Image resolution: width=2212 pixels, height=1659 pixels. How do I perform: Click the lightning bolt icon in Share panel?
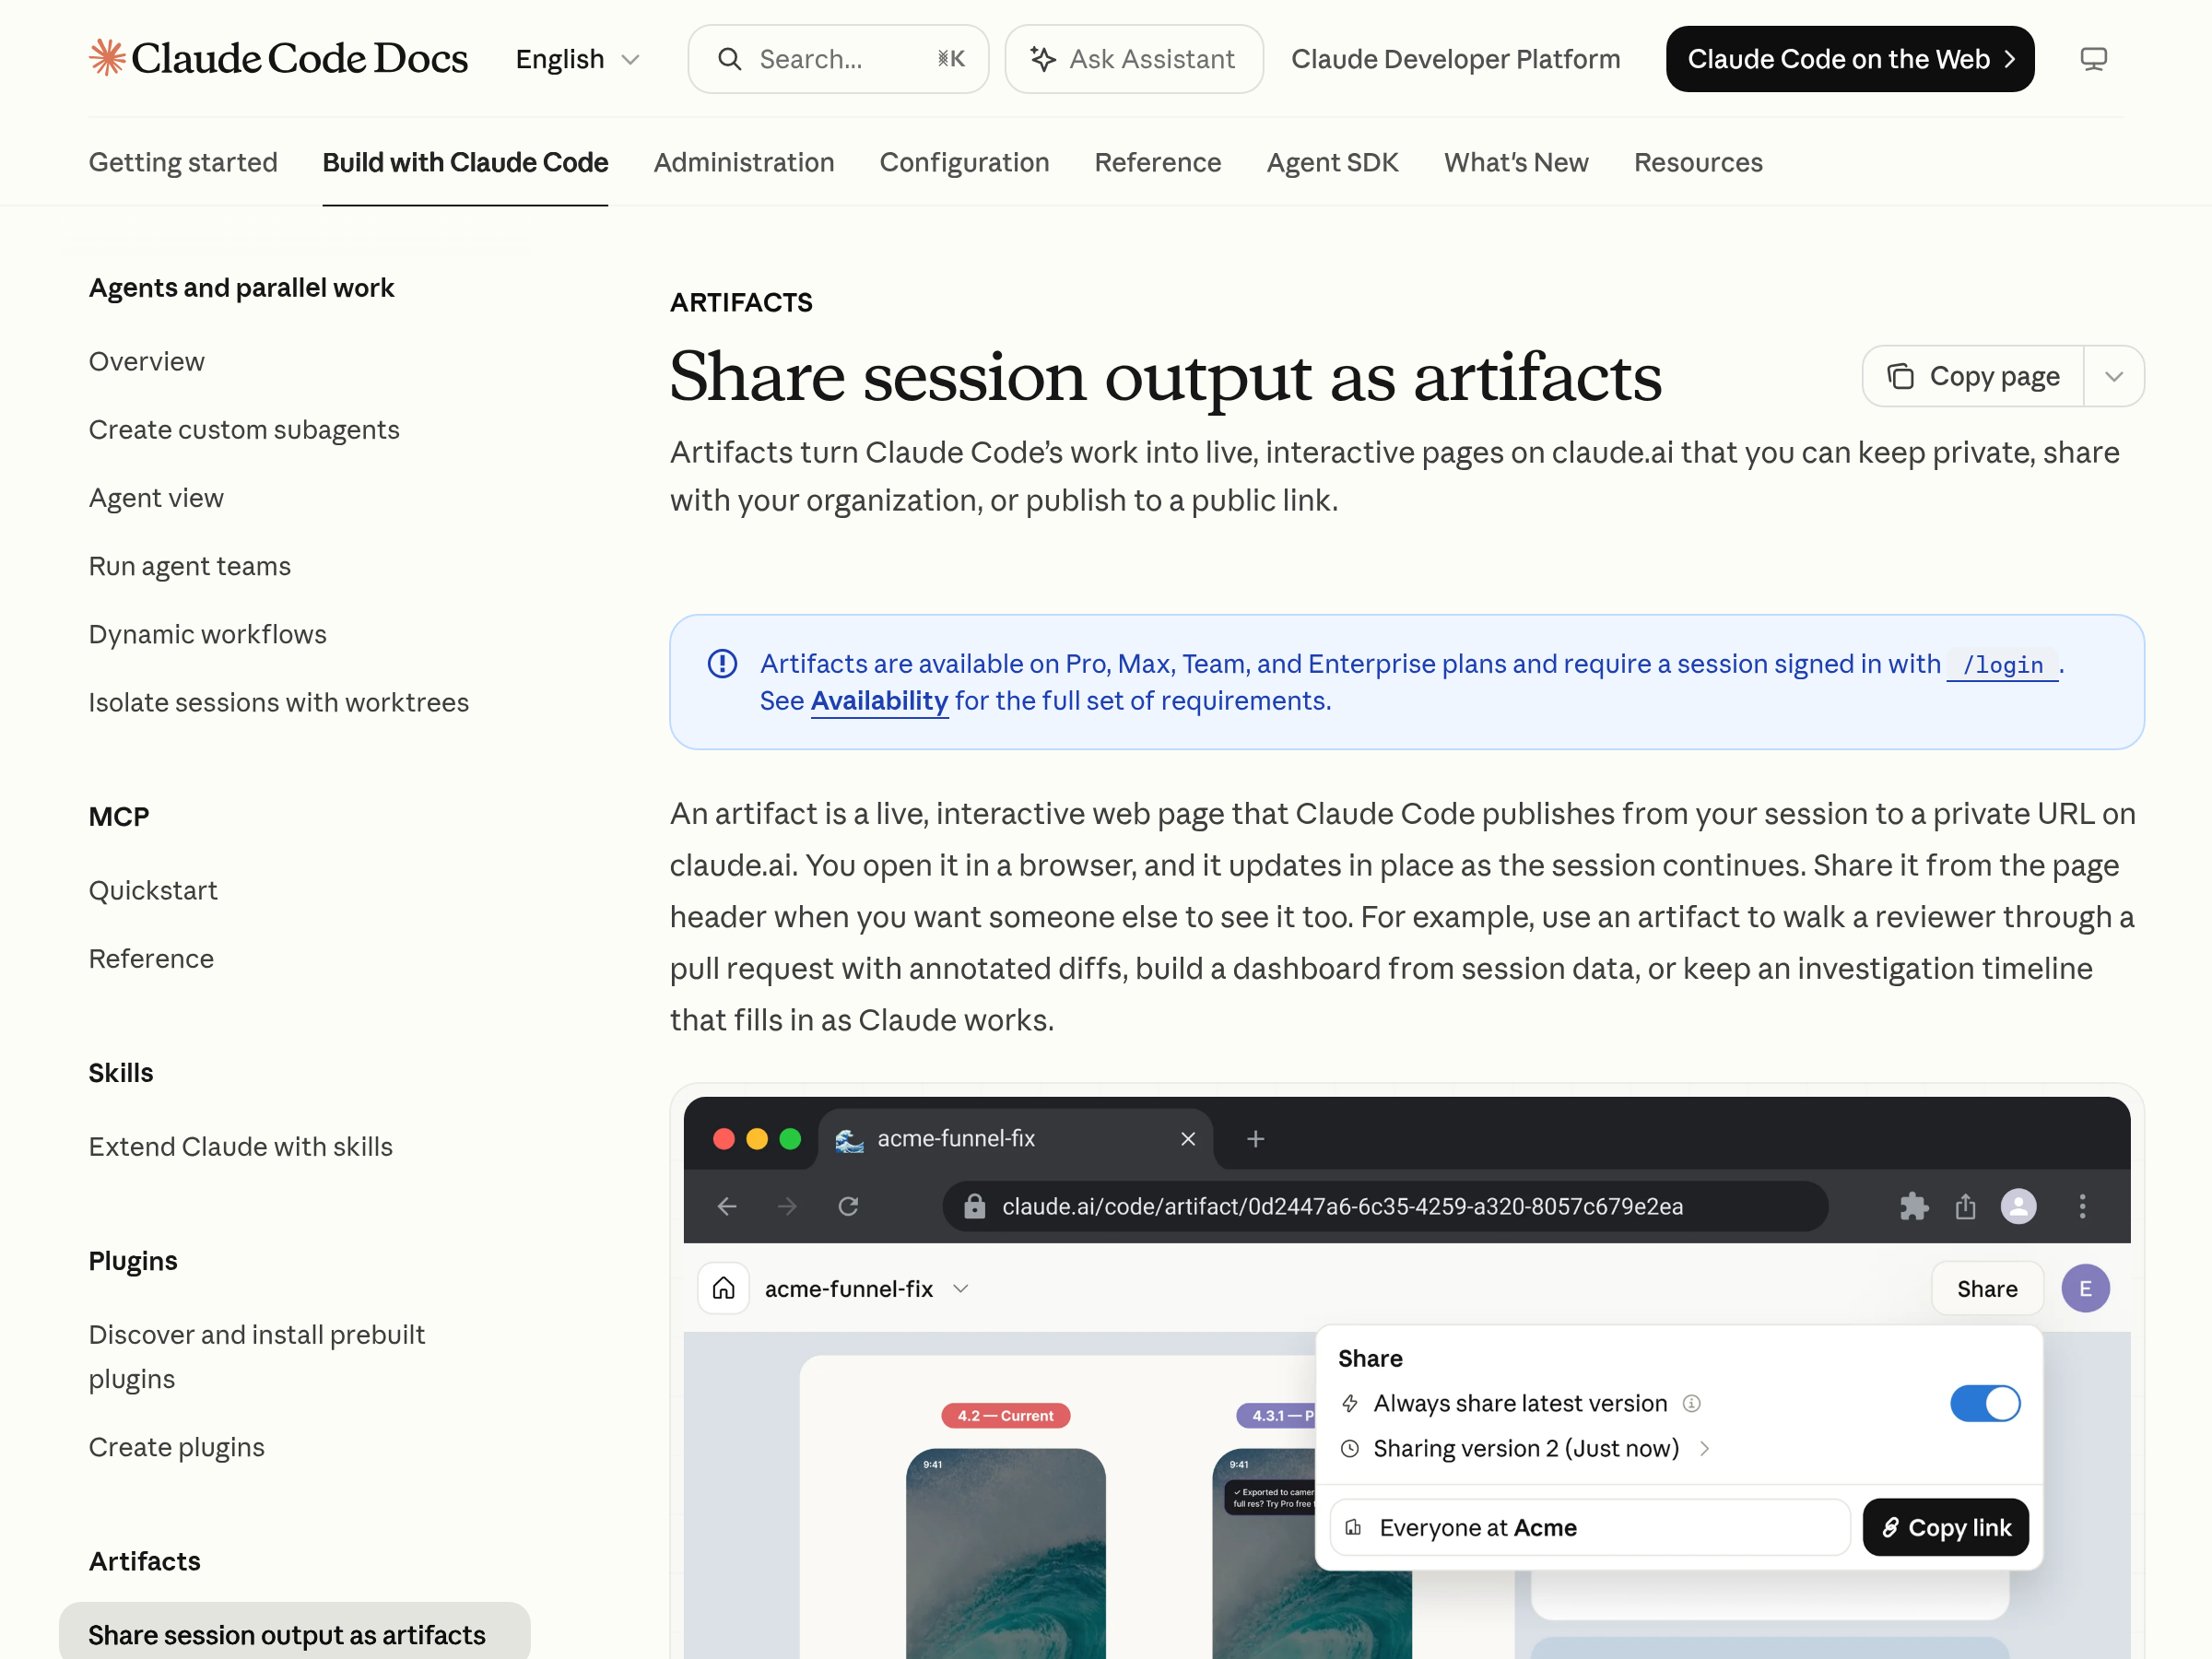(1350, 1404)
